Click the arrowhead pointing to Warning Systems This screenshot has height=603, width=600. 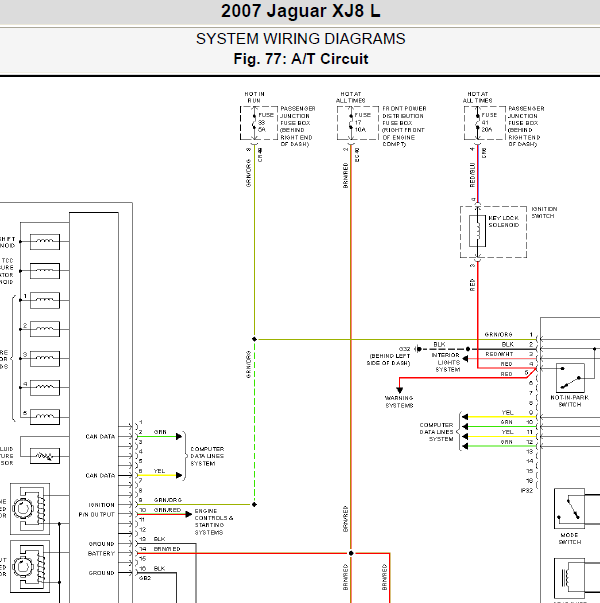click(400, 390)
